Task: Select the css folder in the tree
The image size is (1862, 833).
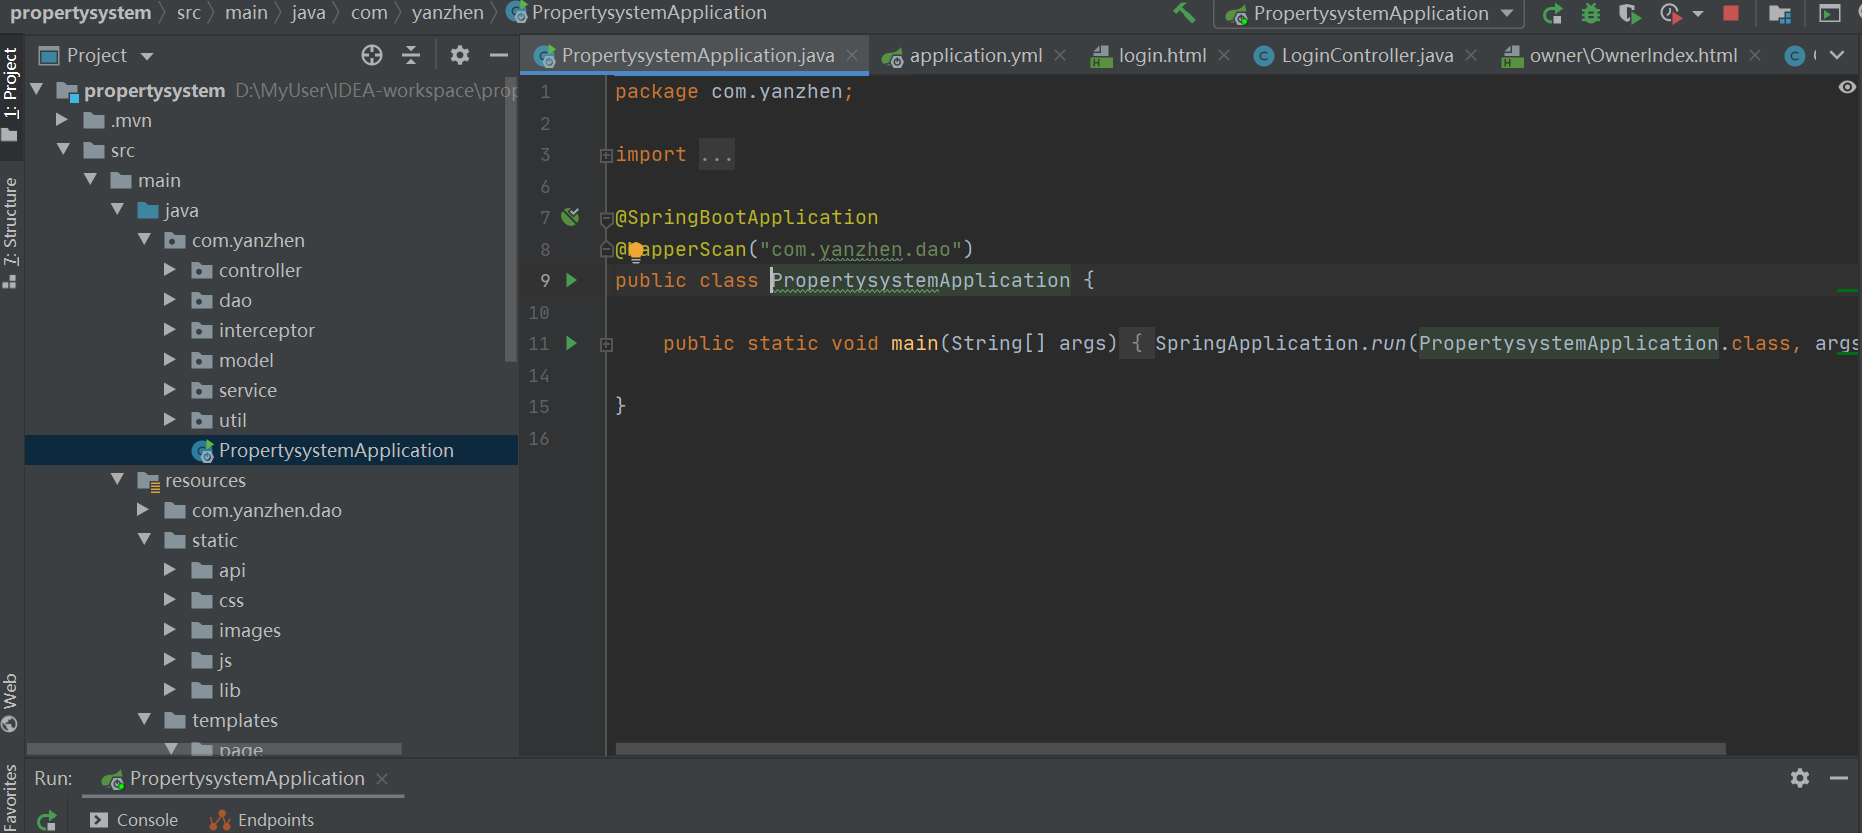Action: point(231,600)
